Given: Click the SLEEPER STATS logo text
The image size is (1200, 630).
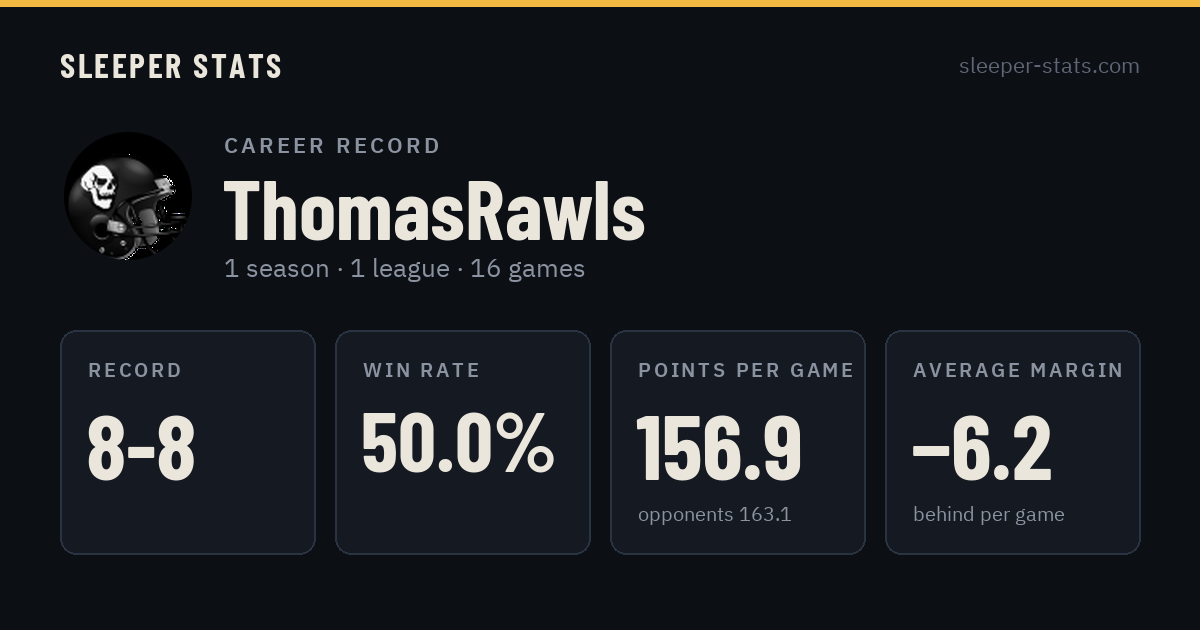Looking at the screenshot, I should pyautogui.click(x=171, y=66).
